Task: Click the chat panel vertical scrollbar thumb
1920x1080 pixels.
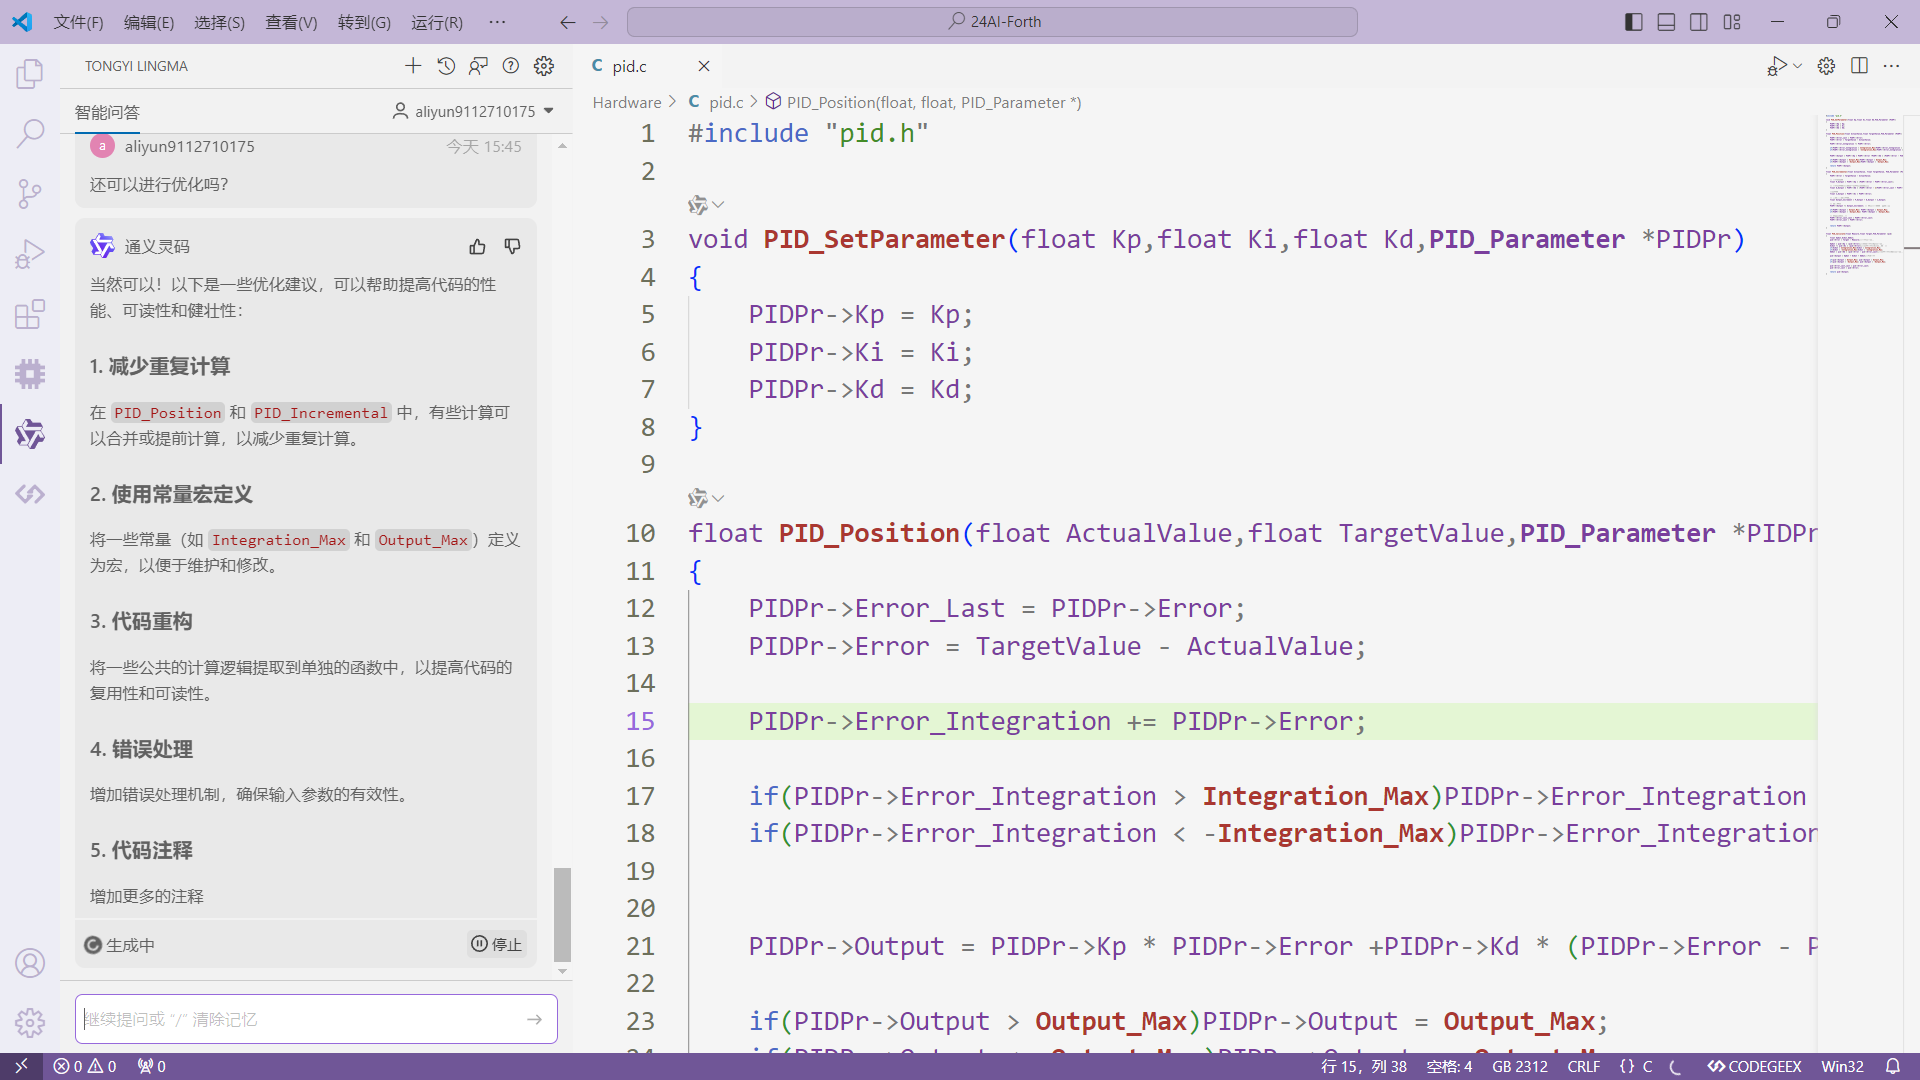Action: 562,914
